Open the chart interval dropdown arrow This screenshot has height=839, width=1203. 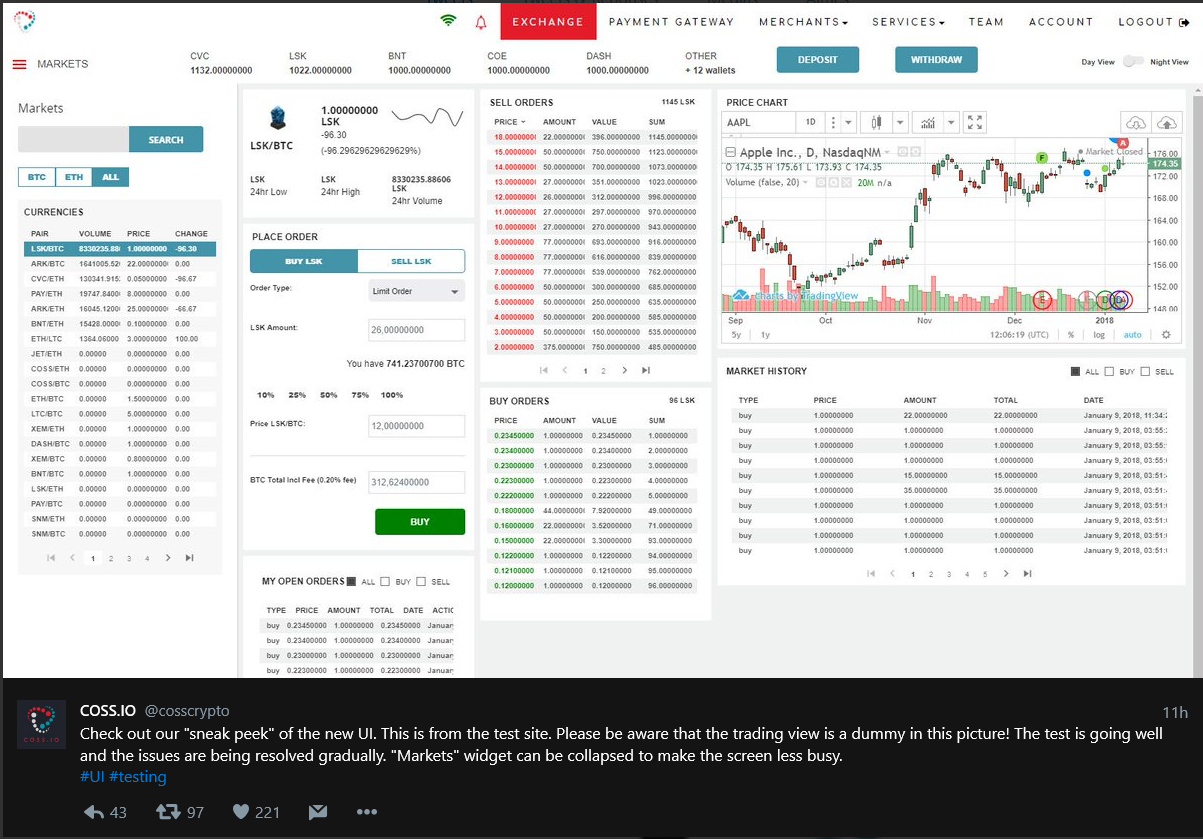[849, 122]
